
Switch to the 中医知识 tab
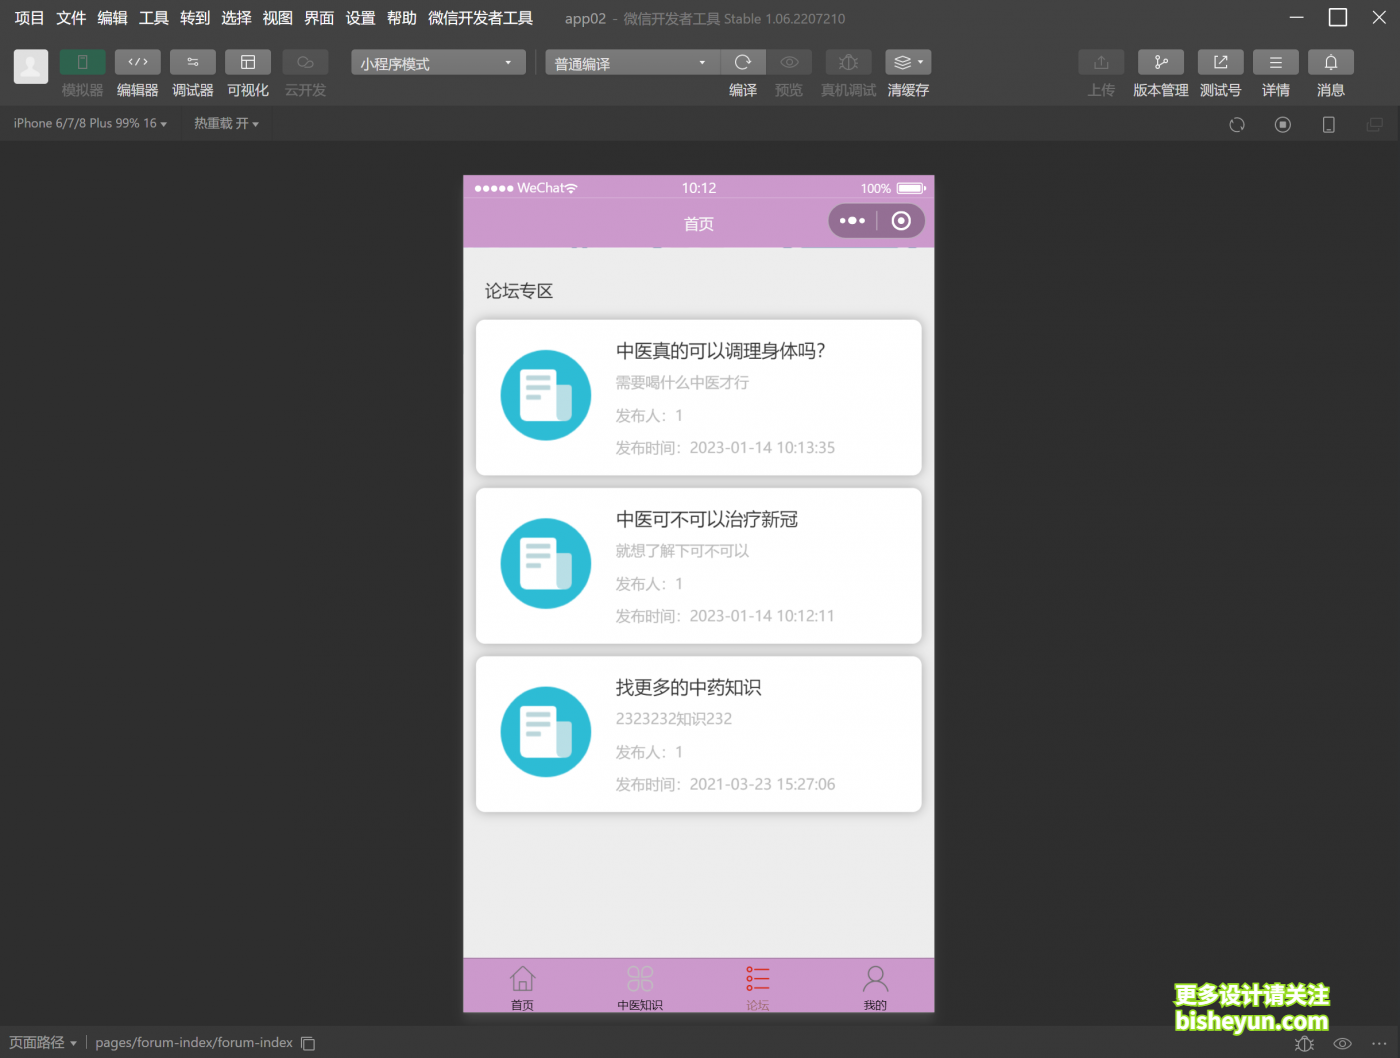click(640, 987)
